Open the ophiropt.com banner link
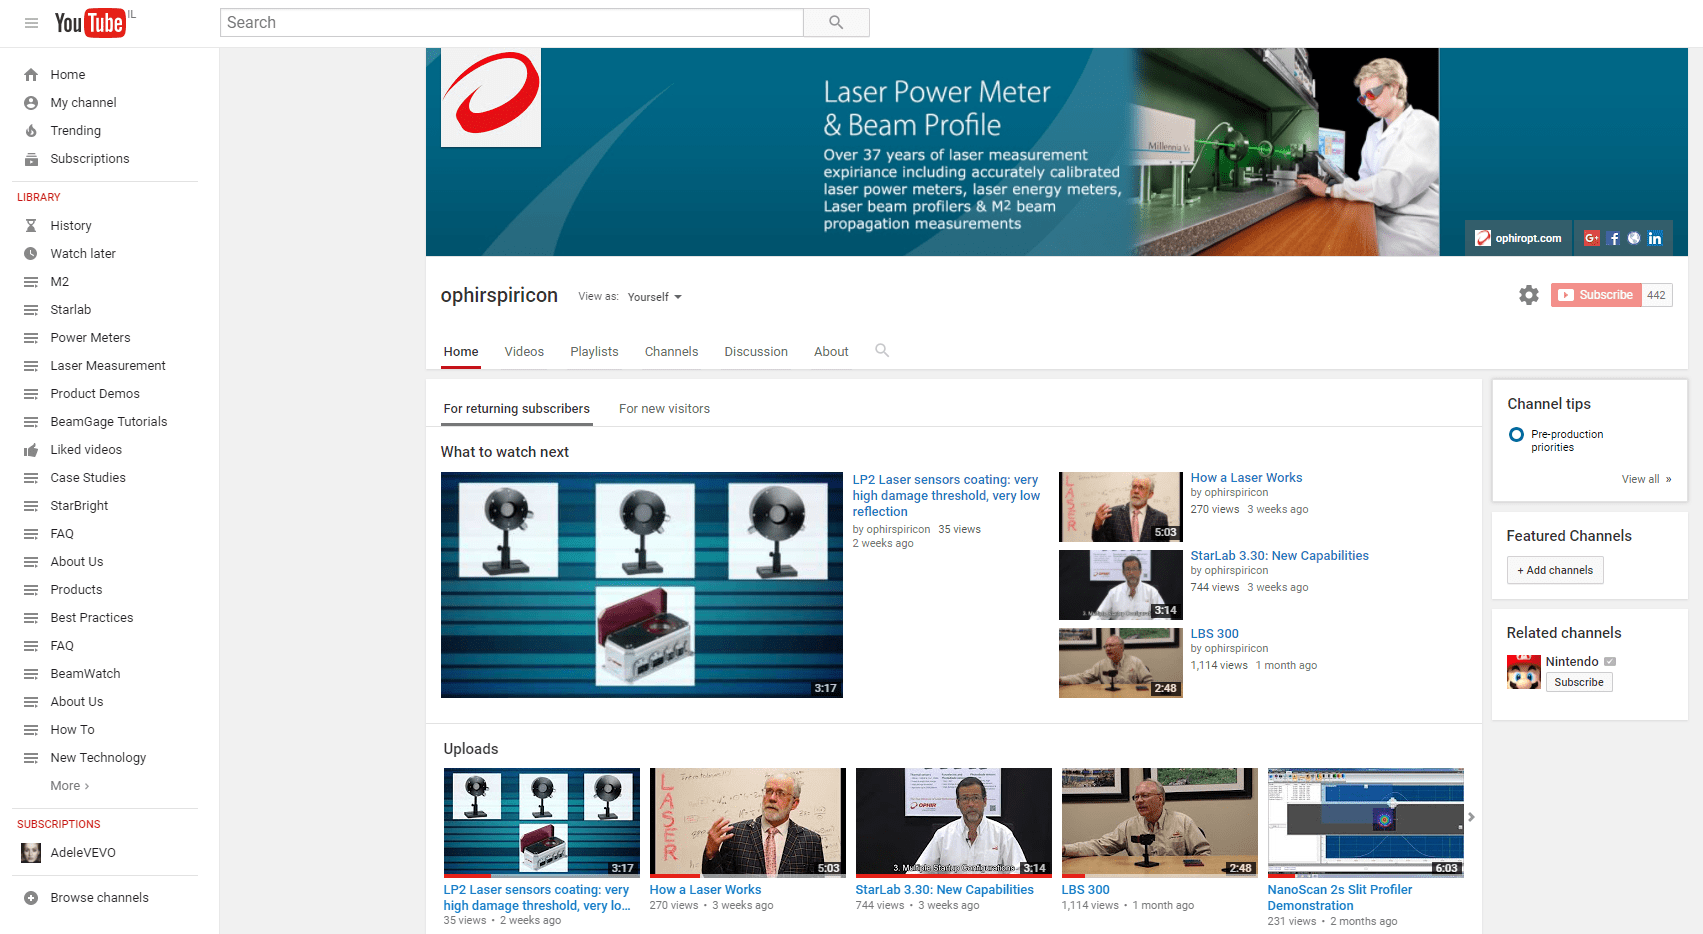1703x934 pixels. click(x=1519, y=238)
